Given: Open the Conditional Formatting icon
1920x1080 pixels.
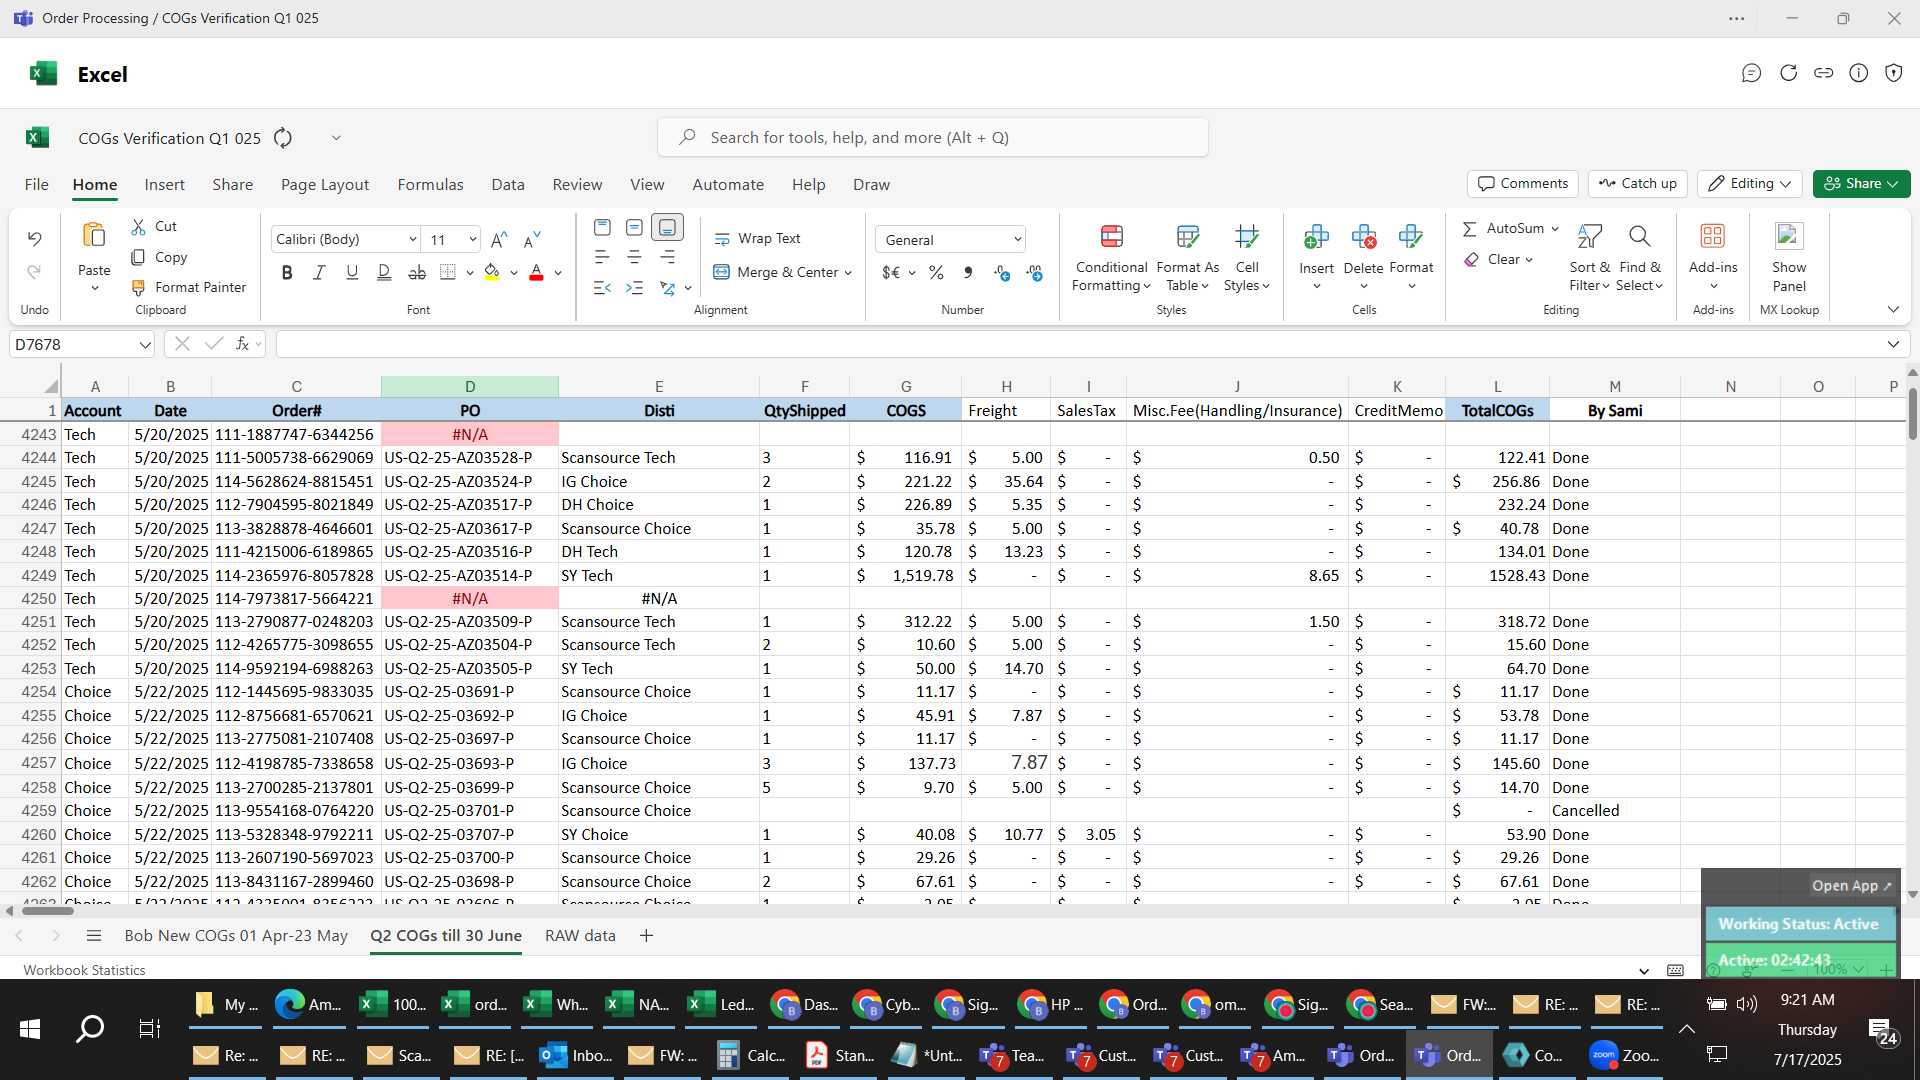Looking at the screenshot, I should coord(1111,236).
